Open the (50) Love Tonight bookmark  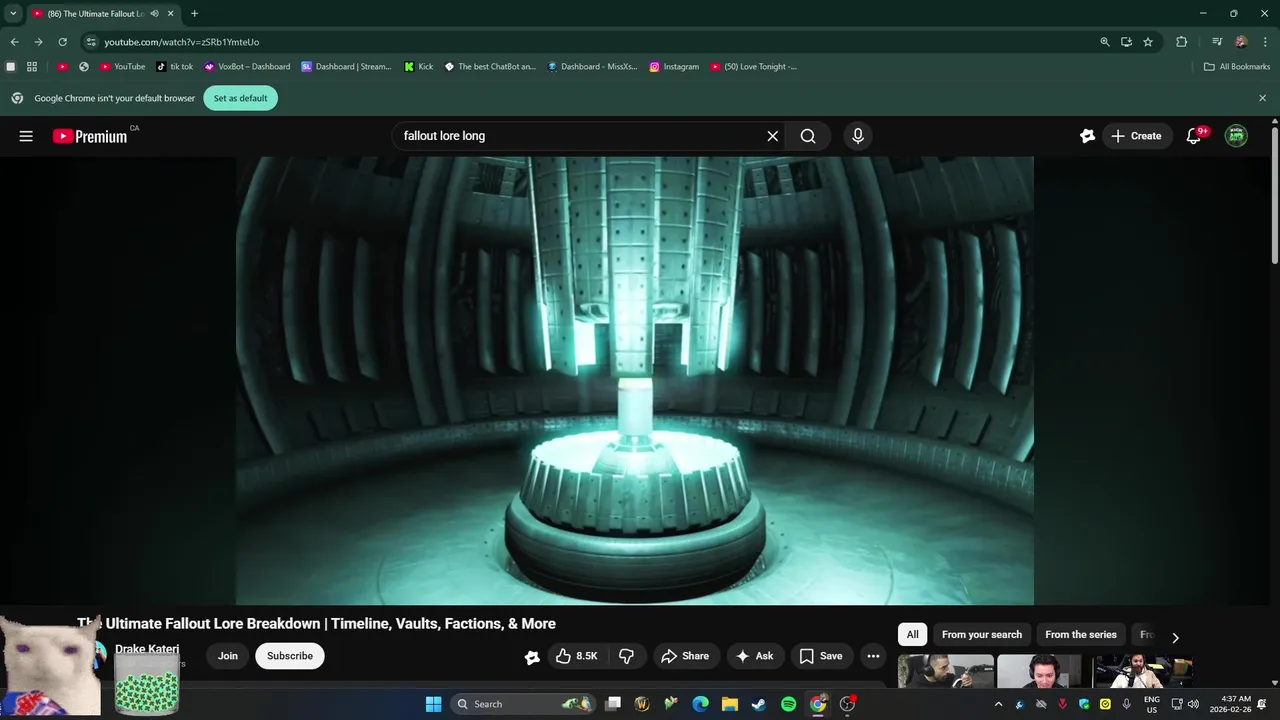(x=753, y=67)
